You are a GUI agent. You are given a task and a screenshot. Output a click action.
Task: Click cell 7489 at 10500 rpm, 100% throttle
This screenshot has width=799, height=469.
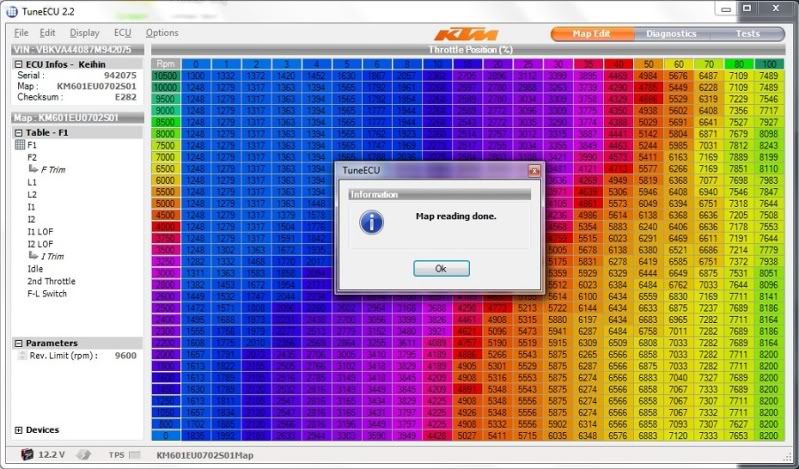tap(768, 75)
